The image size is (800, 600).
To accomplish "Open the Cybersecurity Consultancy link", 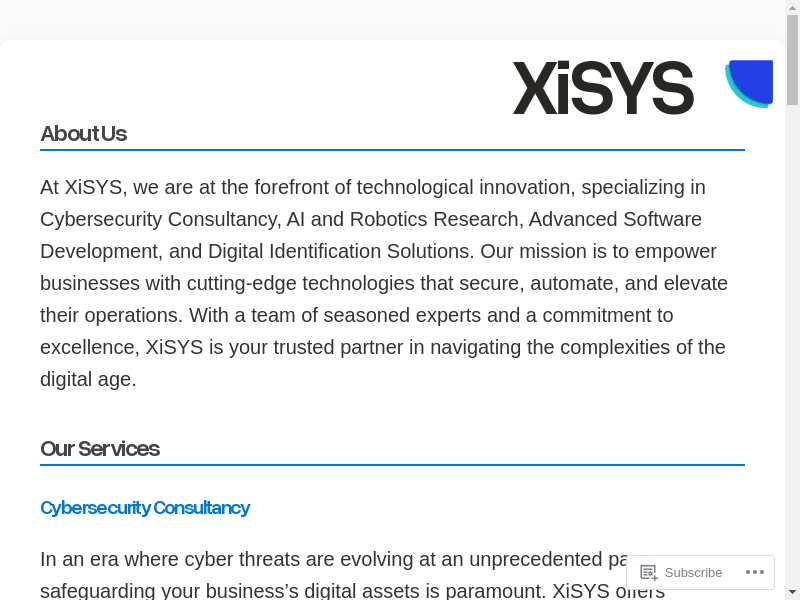I will coord(145,508).
